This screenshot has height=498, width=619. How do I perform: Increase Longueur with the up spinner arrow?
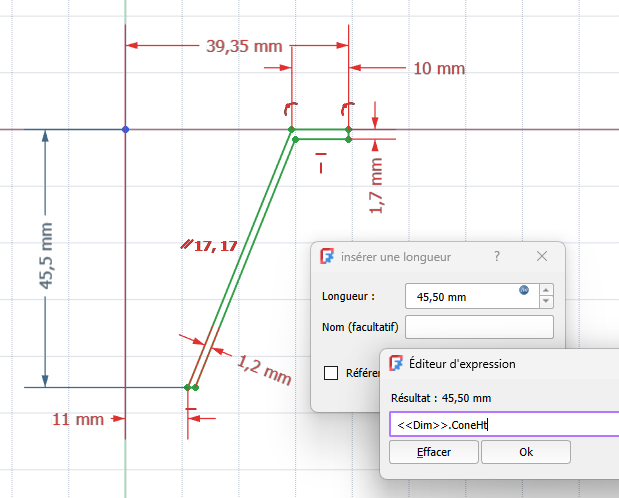545,290
